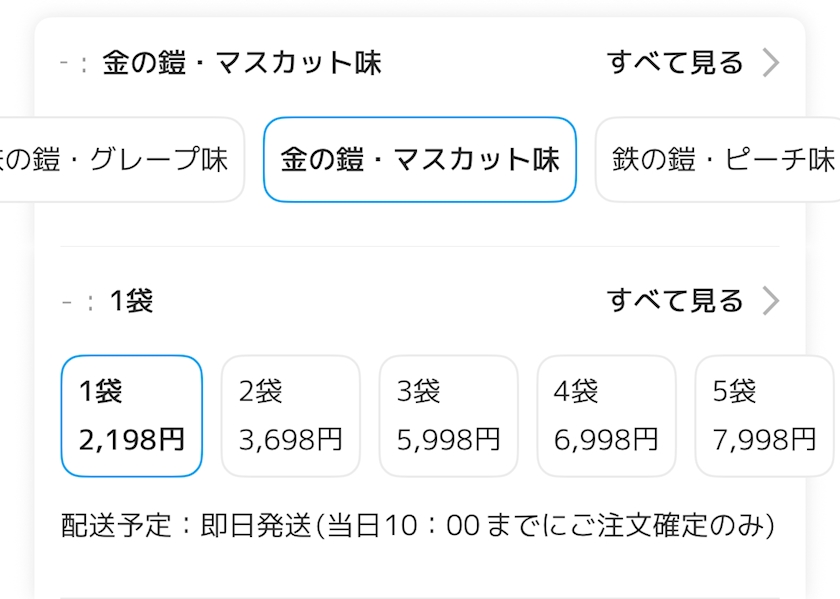The height and width of the screenshot is (599, 840).
Task: Click the 6,998円 price text
Action: [x=606, y=439]
